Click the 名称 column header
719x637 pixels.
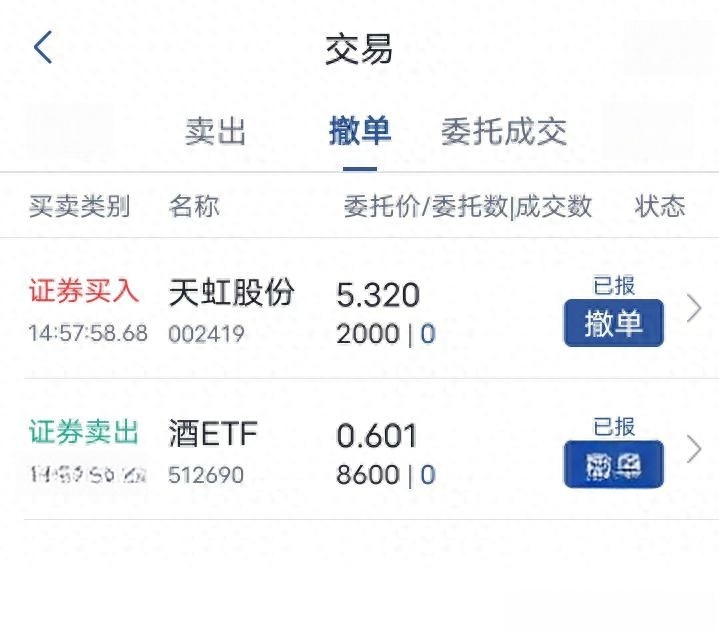point(194,205)
